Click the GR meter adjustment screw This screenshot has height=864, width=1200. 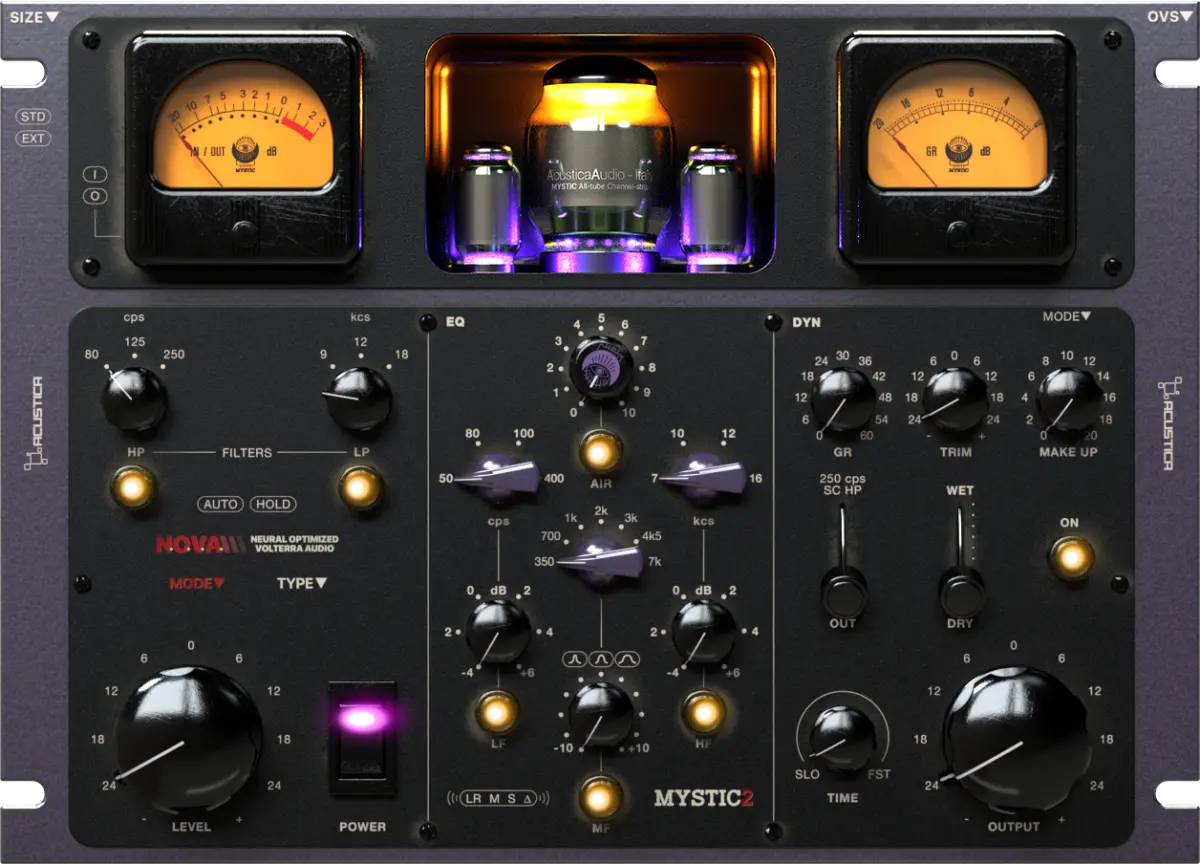coord(958,231)
